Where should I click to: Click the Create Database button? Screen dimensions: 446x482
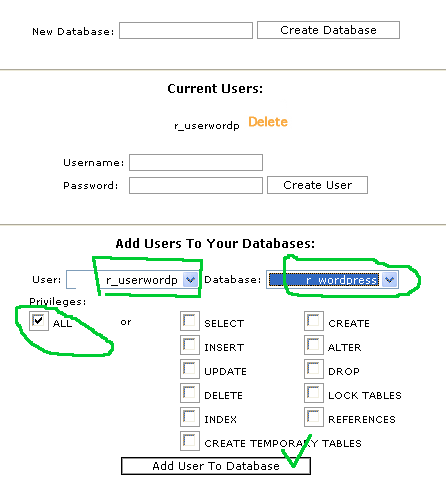pyautogui.click(x=328, y=30)
